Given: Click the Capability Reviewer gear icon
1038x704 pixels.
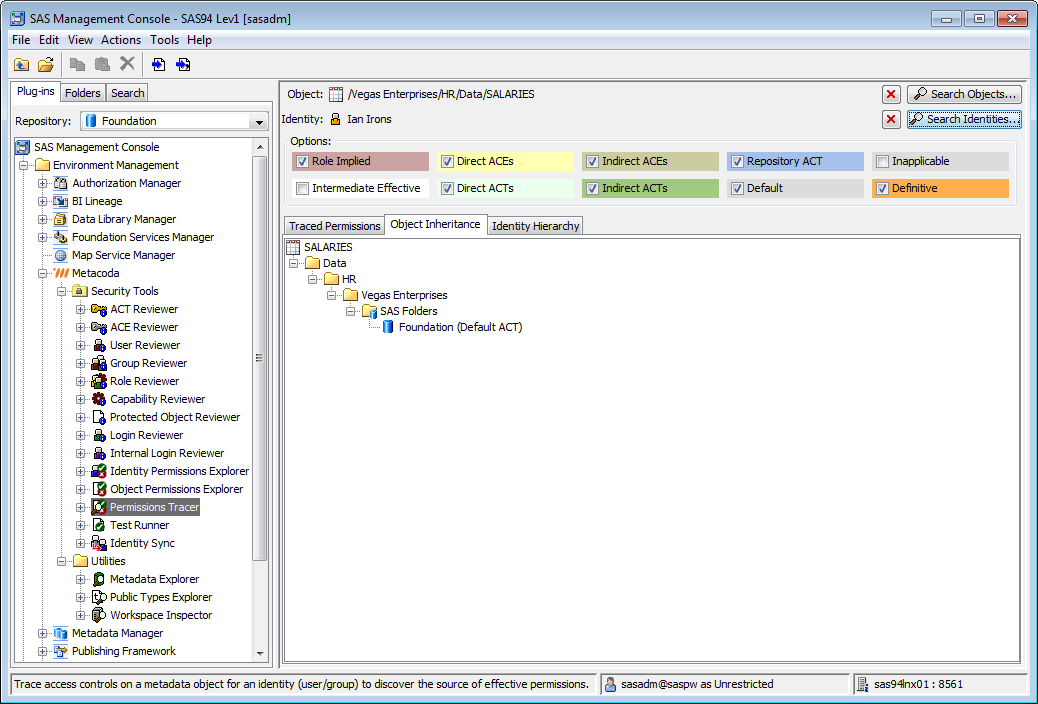Looking at the screenshot, I should 99,399.
